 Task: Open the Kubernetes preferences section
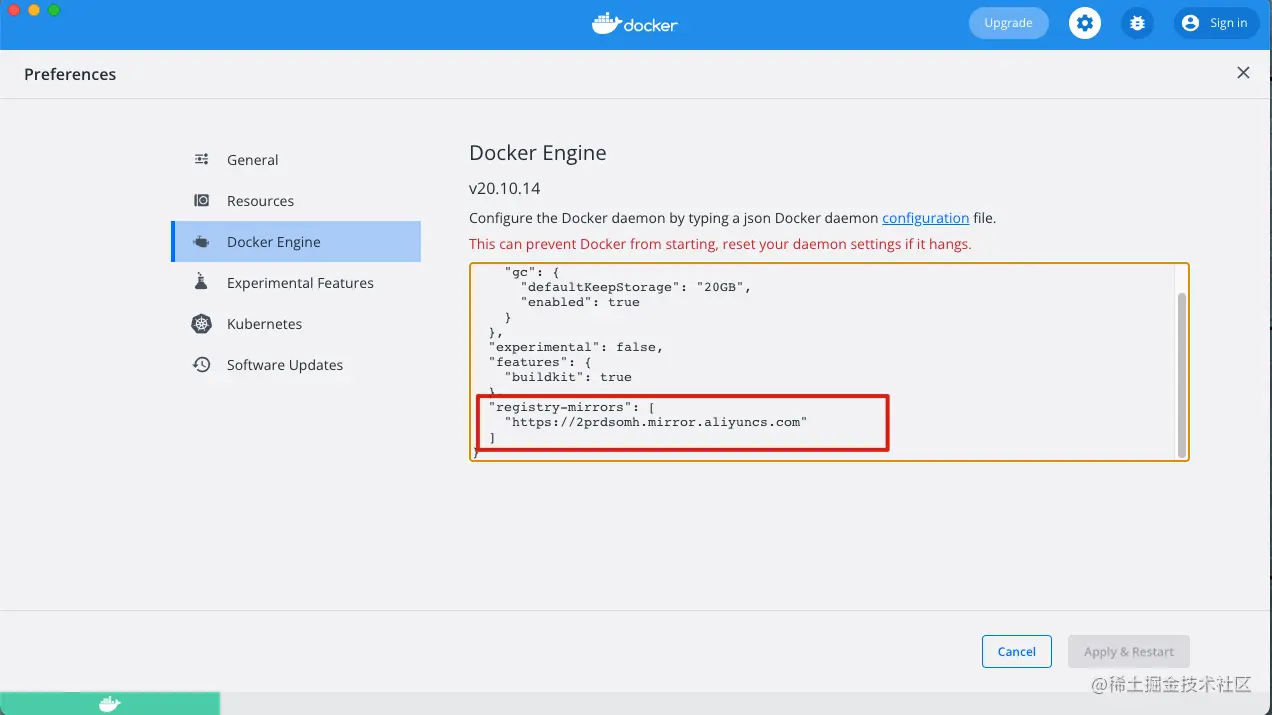[x=296, y=324]
